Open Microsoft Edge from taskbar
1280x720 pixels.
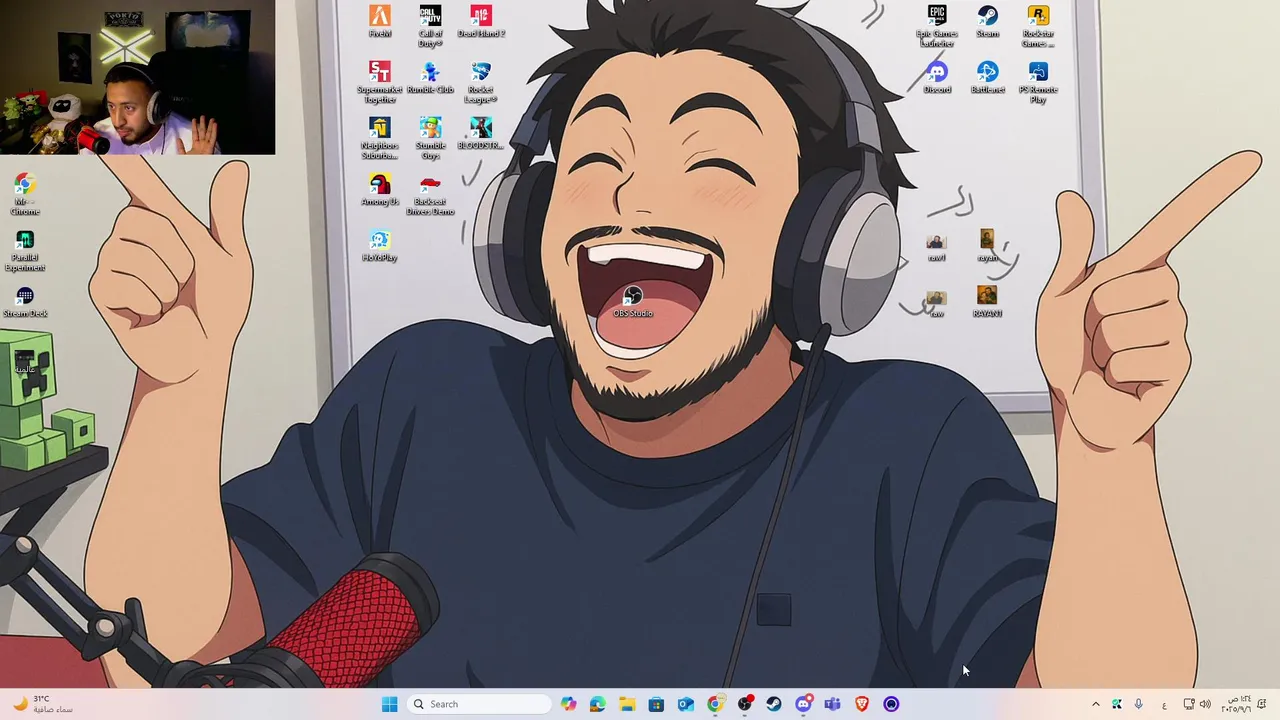pyautogui.click(x=597, y=704)
